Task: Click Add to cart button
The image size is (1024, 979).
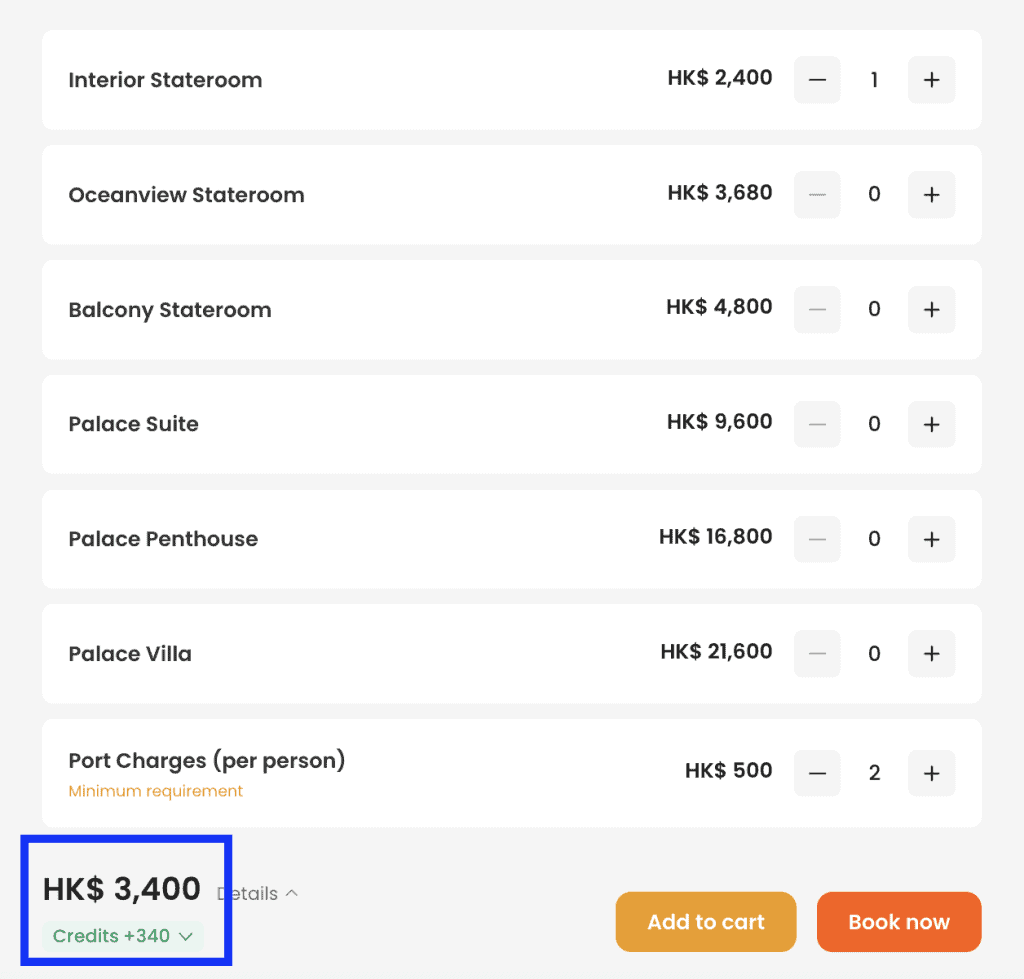Action: [705, 922]
